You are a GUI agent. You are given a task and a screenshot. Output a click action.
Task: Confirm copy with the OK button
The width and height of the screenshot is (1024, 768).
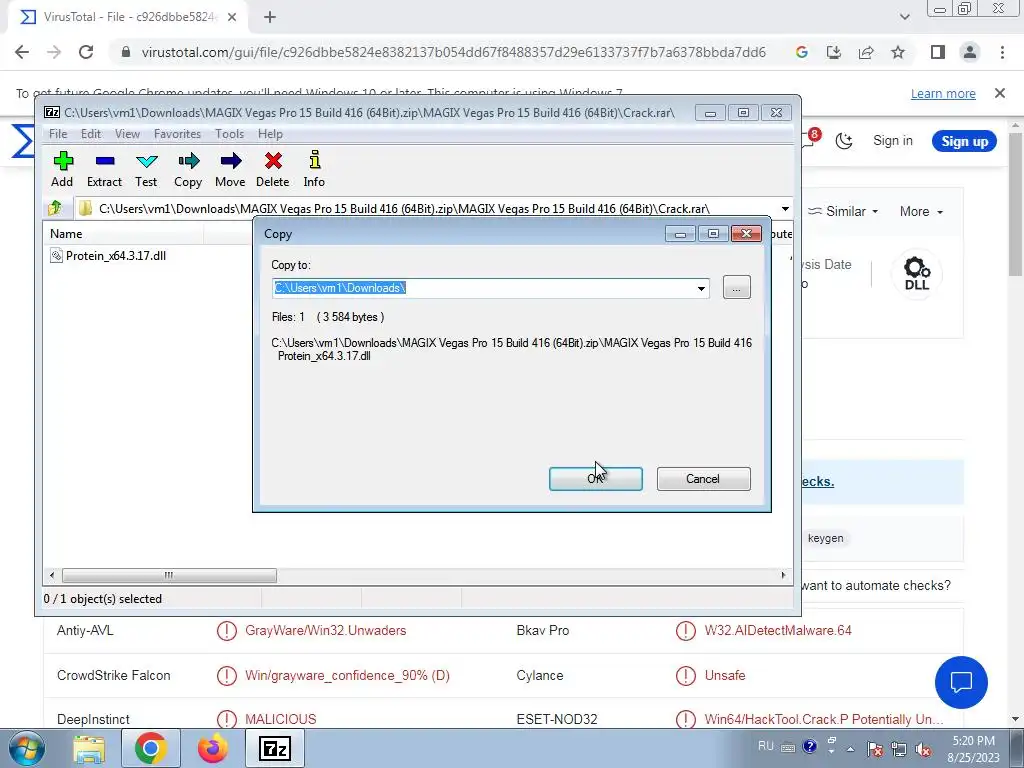tap(596, 479)
